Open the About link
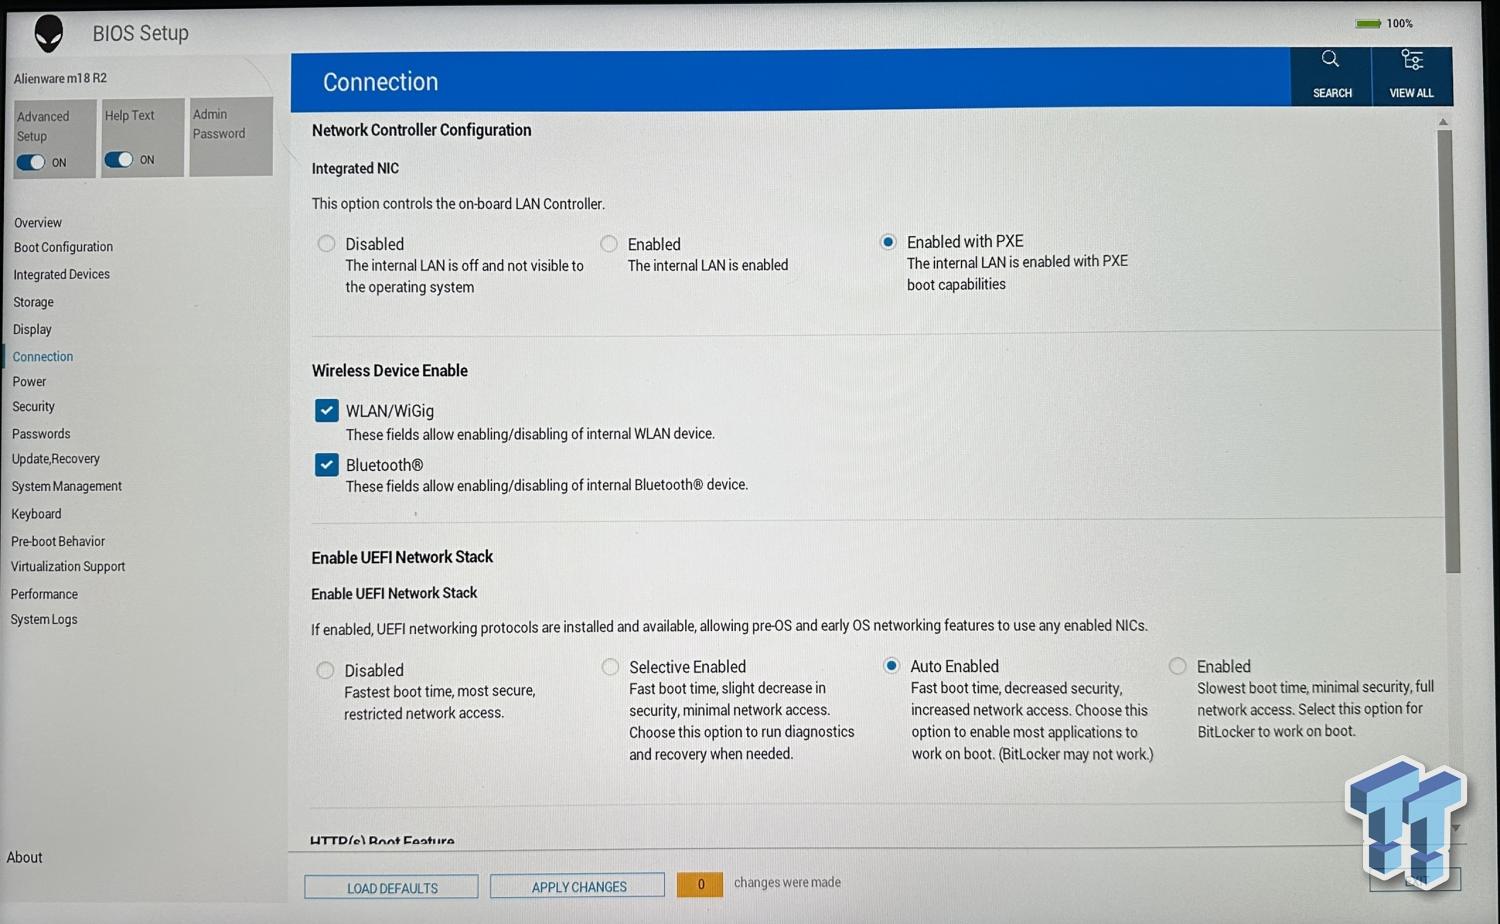 (25, 858)
